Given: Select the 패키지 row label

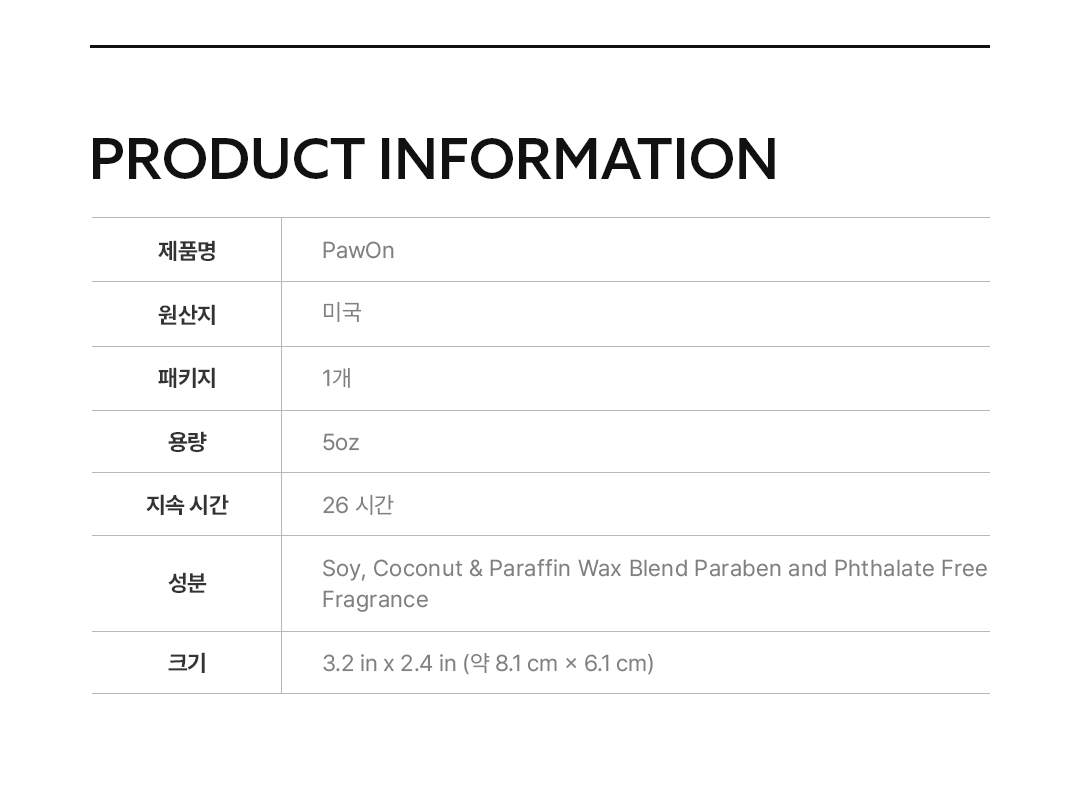Looking at the screenshot, I should 187,378.
